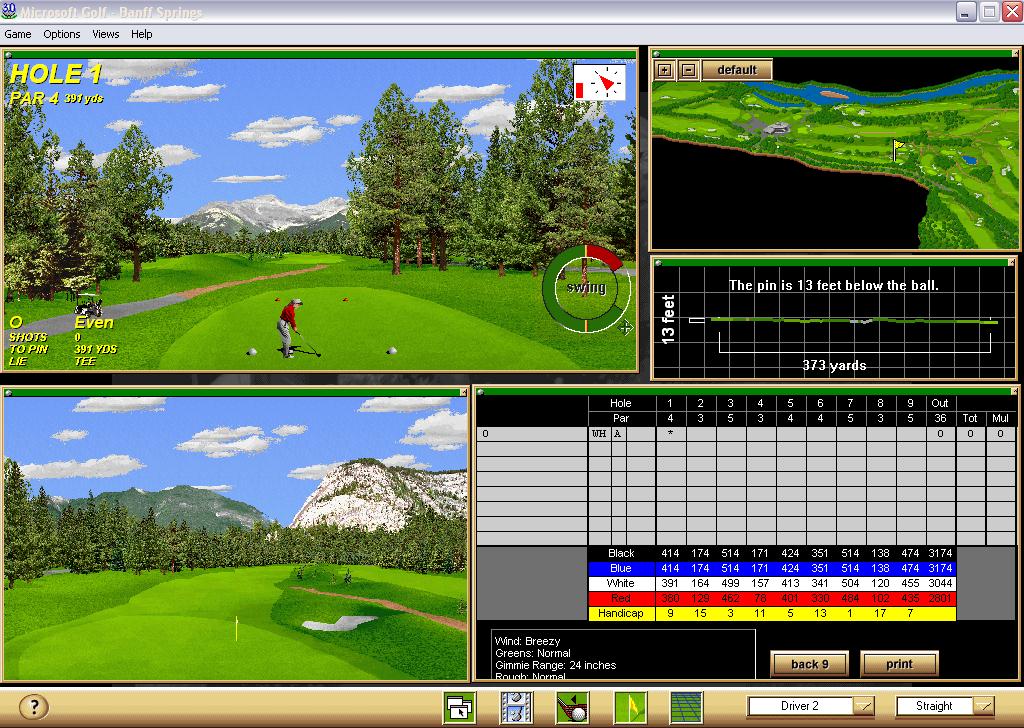The width and height of the screenshot is (1024, 728).
Task: Click the Black tee total 3174
Action: point(940,553)
